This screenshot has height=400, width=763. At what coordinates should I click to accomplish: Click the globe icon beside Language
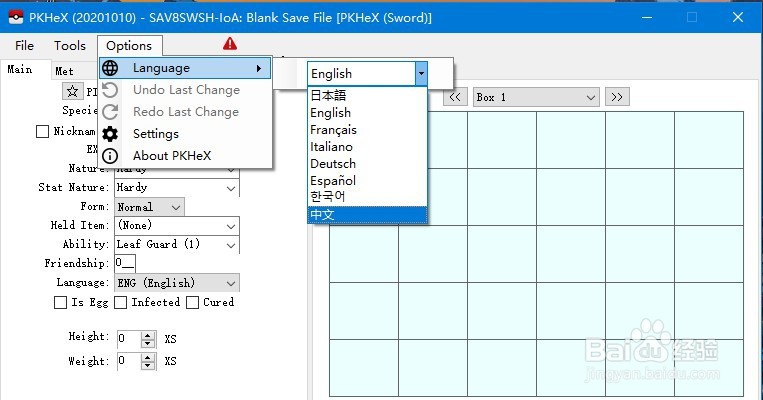point(110,68)
